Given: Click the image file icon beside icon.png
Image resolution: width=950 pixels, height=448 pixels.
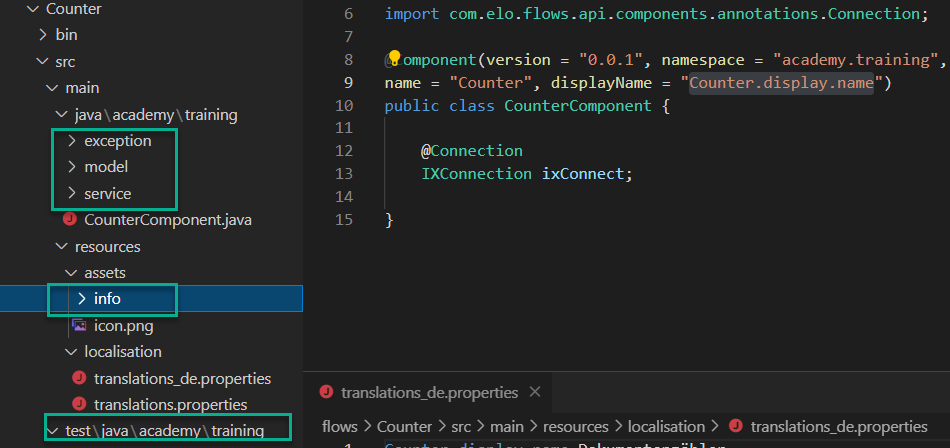Looking at the screenshot, I should 79,325.
